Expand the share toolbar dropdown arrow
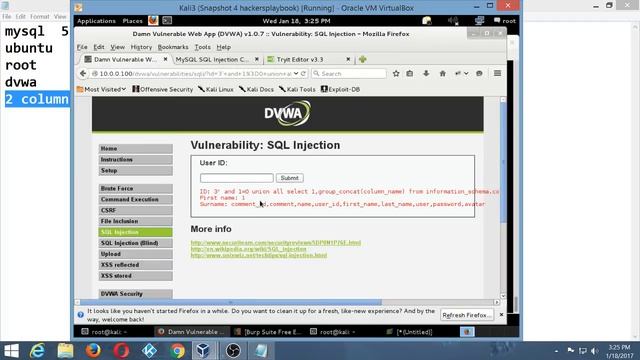This screenshot has height=360, width=640. point(466,73)
